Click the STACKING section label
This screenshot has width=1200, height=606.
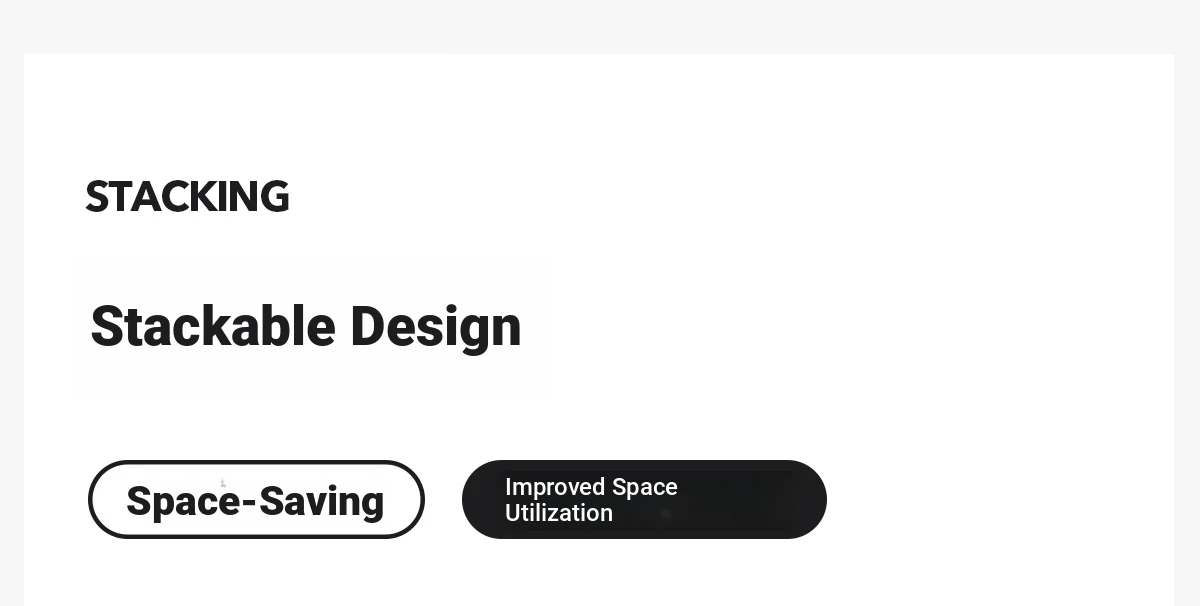click(x=188, y=197)
